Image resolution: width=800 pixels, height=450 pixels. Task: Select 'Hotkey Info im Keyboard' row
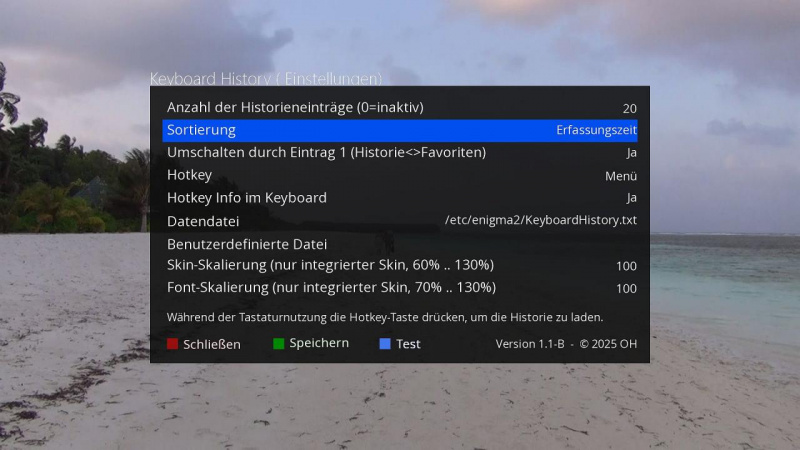(x=399, y=197)
